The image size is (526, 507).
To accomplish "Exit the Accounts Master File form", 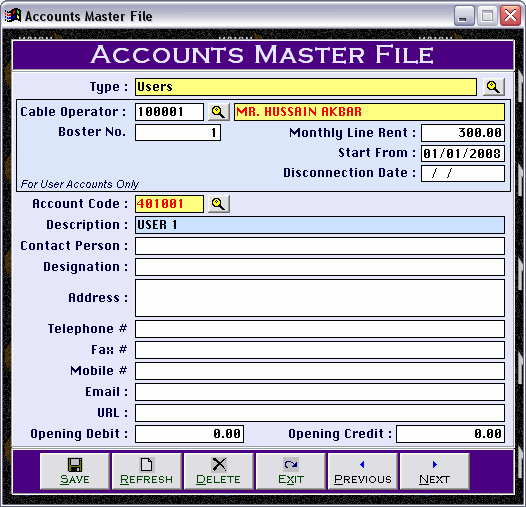I will 291,471.
